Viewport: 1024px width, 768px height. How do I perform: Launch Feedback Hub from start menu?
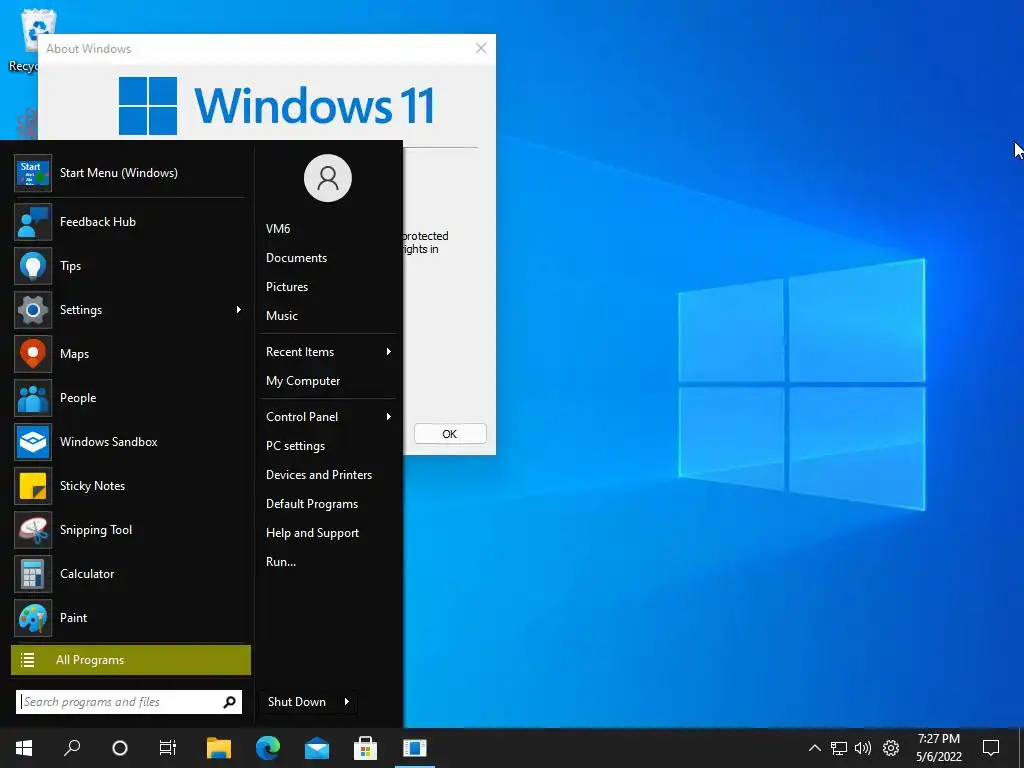click(33, 222)
